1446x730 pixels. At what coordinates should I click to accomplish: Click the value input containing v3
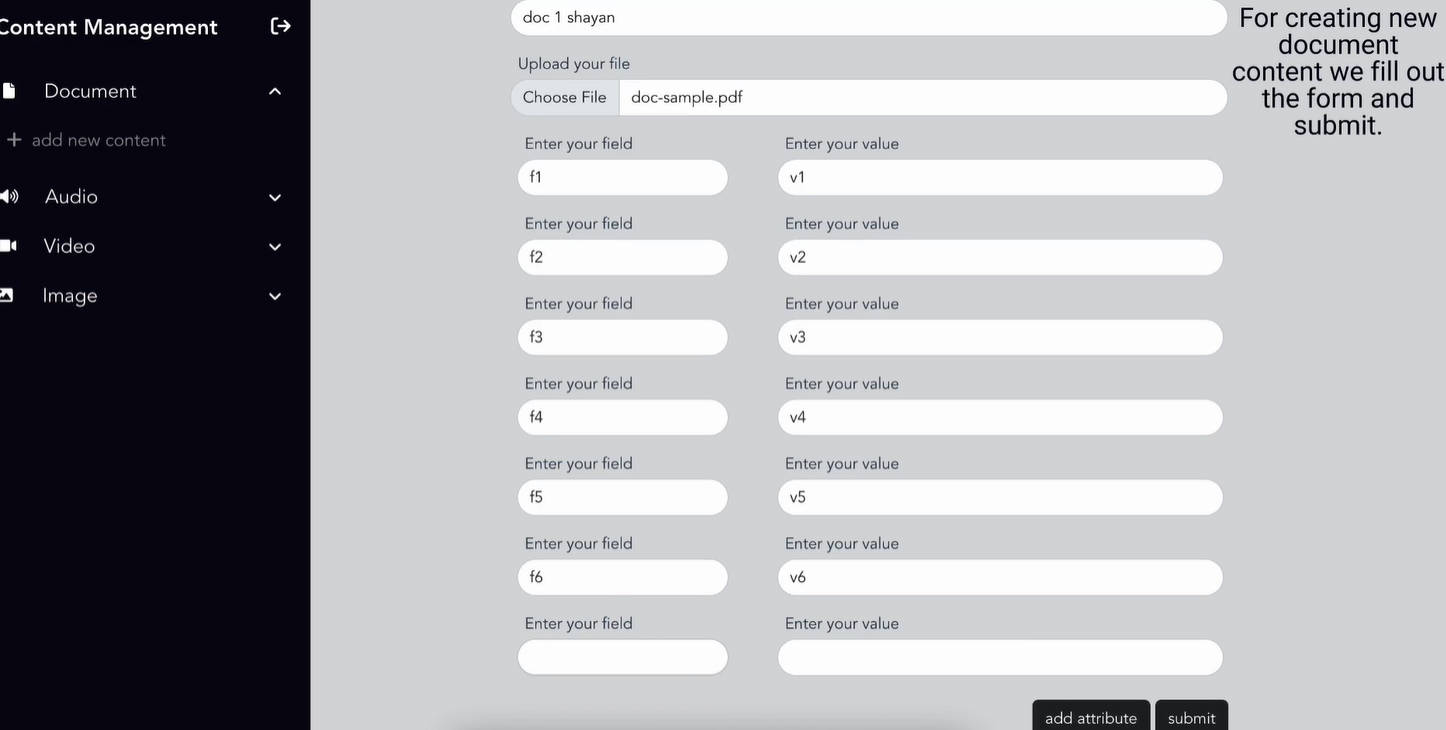pyautogui.click(x=1000, y=337)
